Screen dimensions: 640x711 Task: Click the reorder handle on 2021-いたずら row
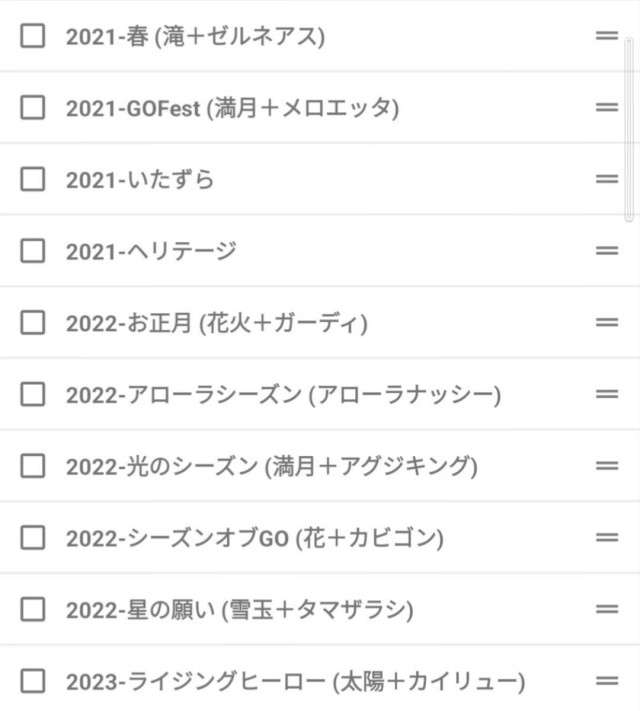(x=607, y=179)
